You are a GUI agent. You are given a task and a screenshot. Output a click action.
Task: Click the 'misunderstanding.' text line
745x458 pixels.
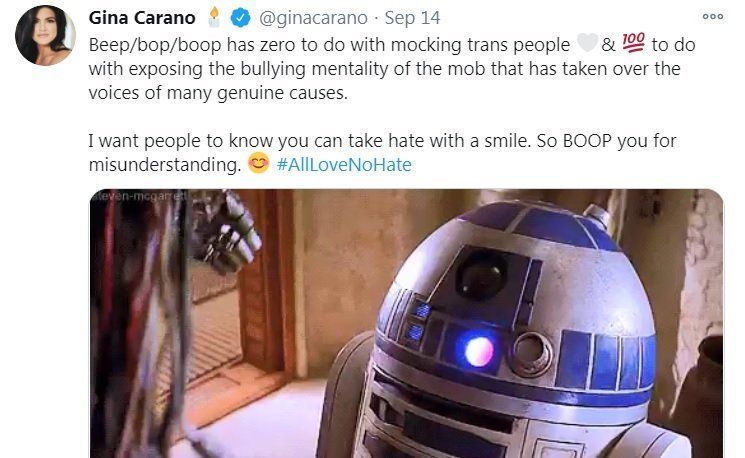[x=165, y=165]
